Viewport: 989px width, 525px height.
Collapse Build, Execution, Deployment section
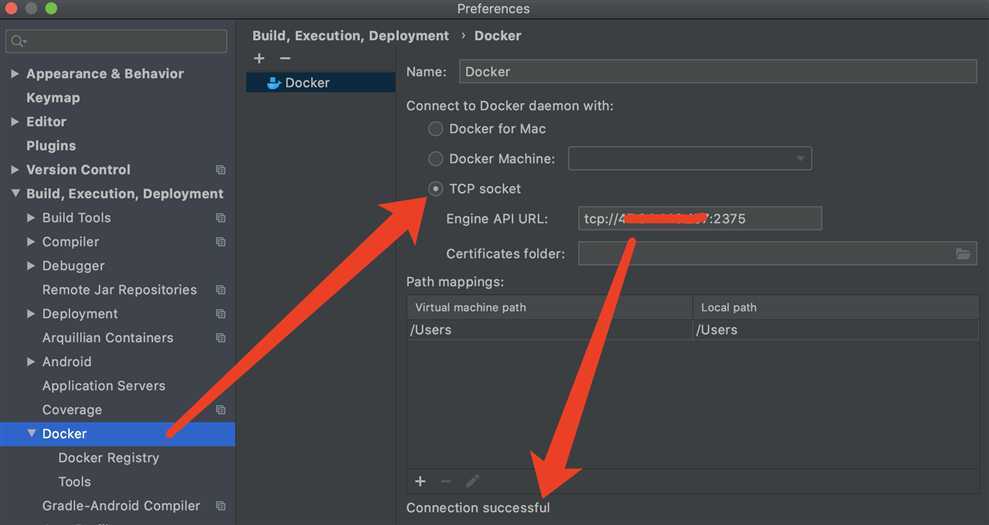(15, 194)
